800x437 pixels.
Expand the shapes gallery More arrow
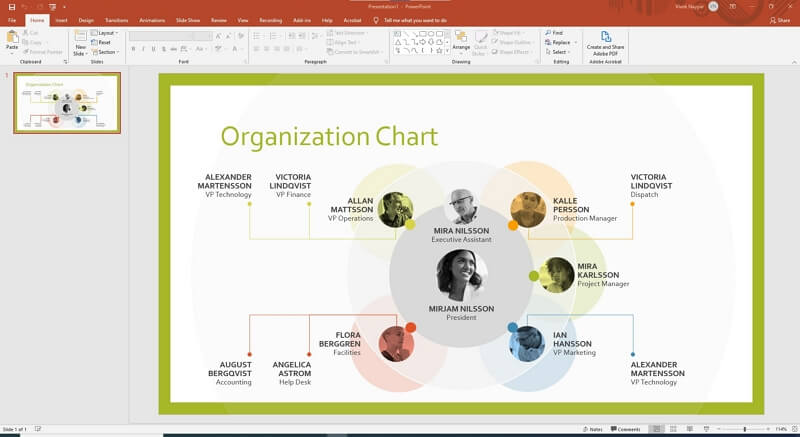[x=447, y=51]
